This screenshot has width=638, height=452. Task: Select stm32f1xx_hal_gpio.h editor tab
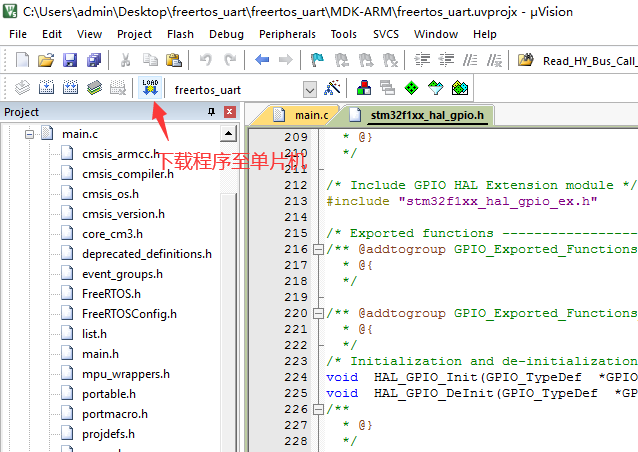tap(419, 115)
